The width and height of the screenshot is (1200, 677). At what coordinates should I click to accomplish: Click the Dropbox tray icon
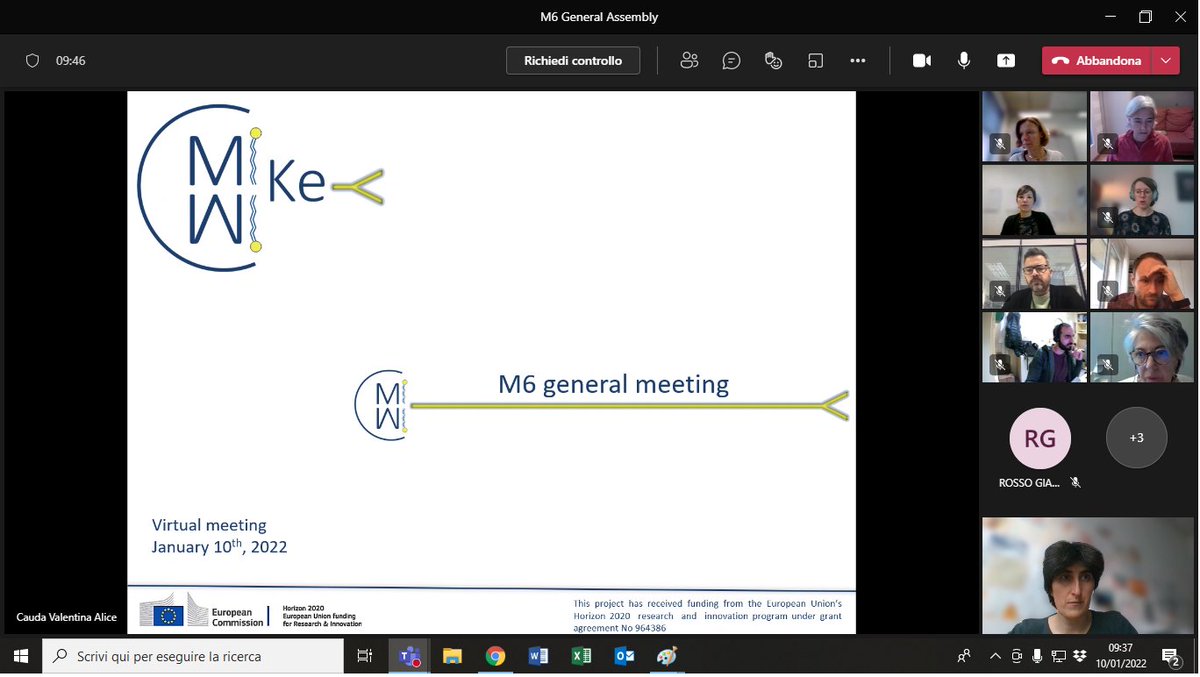click(1080, 656)
